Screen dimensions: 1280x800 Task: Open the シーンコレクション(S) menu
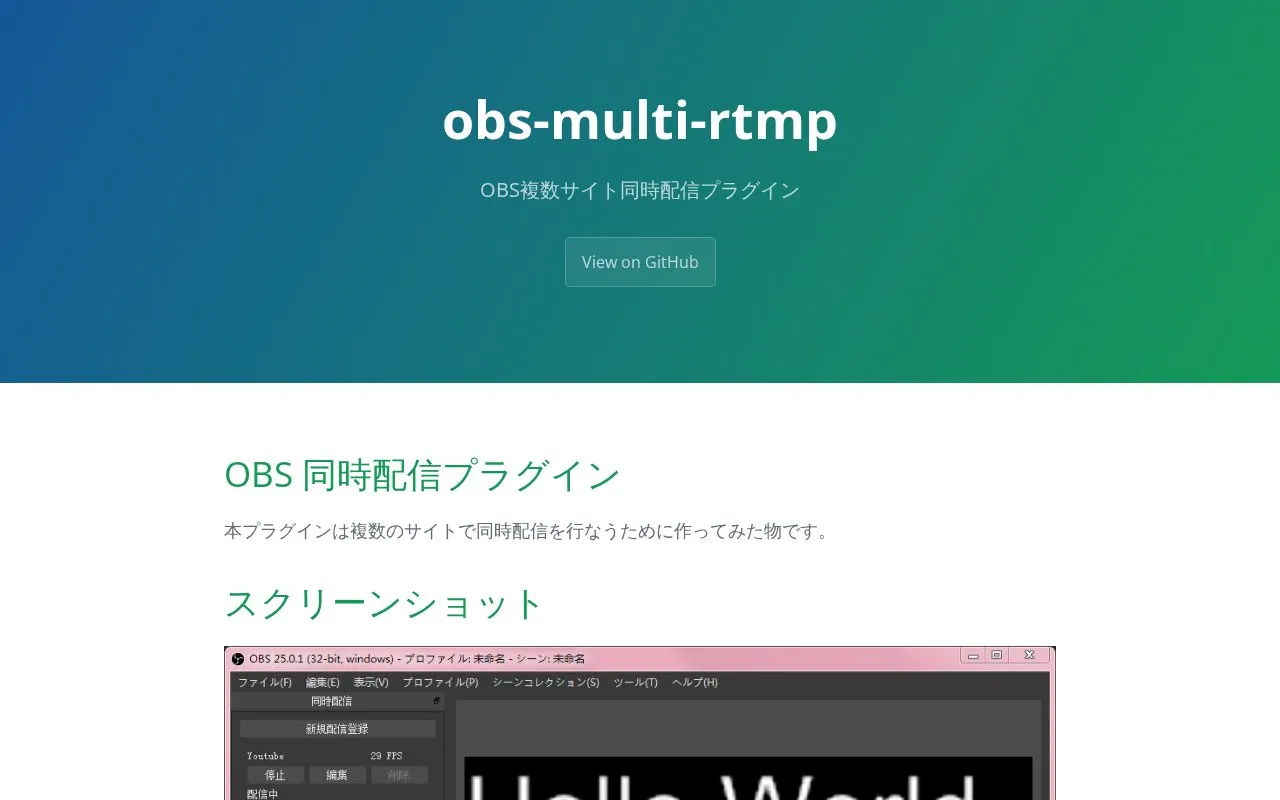pos(546,683)
